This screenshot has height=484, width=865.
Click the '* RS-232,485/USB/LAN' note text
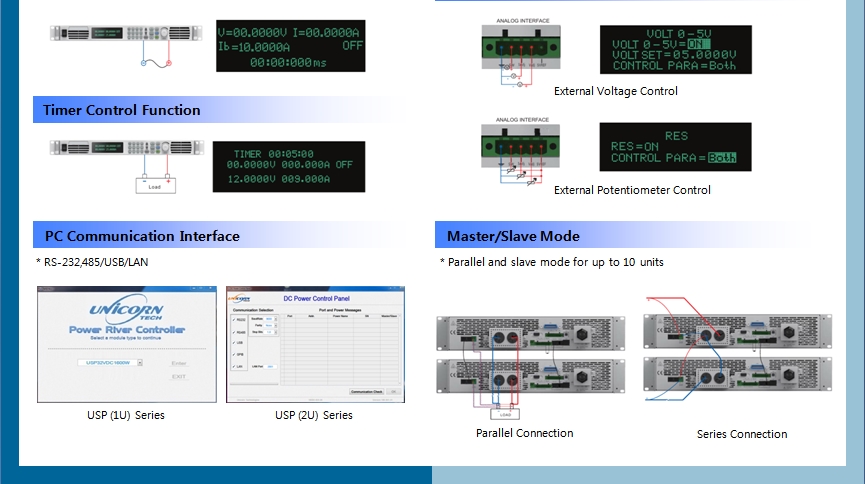tap(92, 262)
